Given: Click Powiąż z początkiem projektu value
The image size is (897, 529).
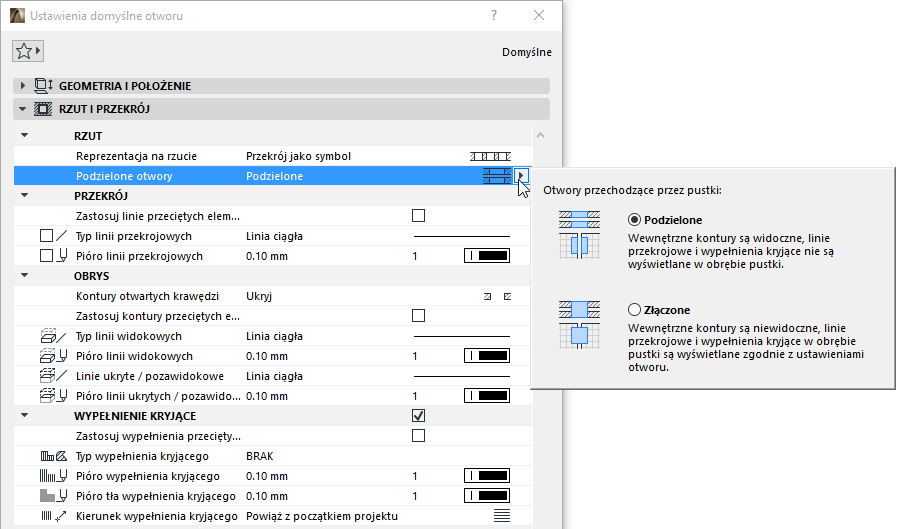Looking at the screenshot, I should pos(322,516).
